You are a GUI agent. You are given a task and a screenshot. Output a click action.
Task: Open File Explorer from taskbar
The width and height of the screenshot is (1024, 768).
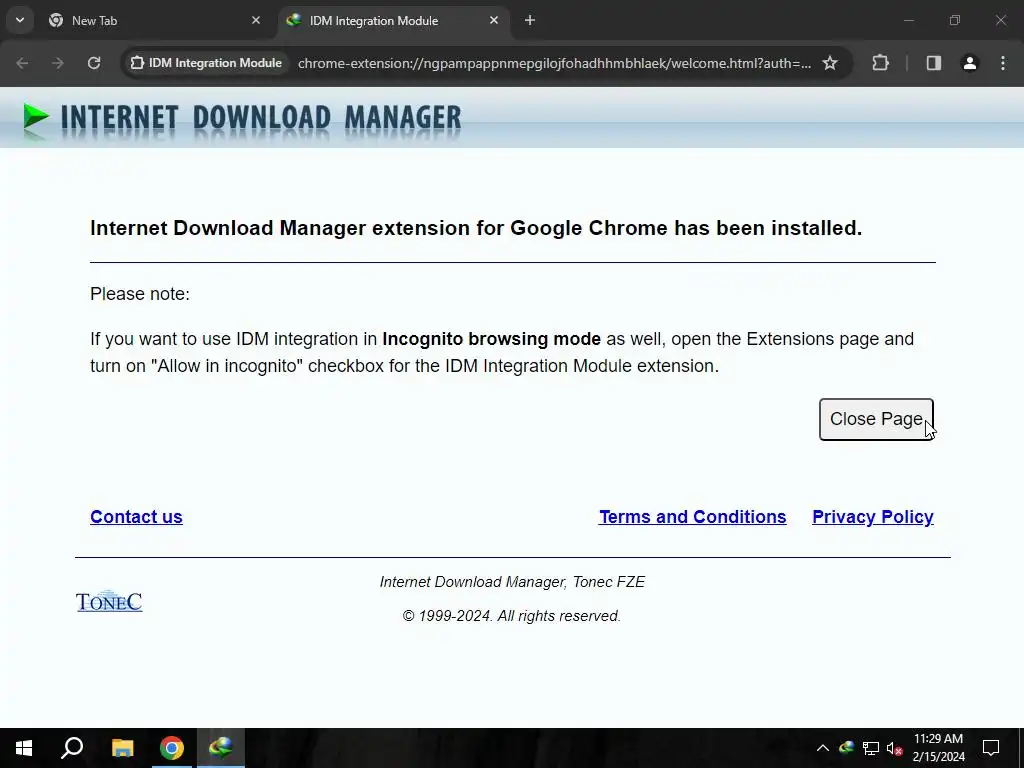click(x=122, y=748)
